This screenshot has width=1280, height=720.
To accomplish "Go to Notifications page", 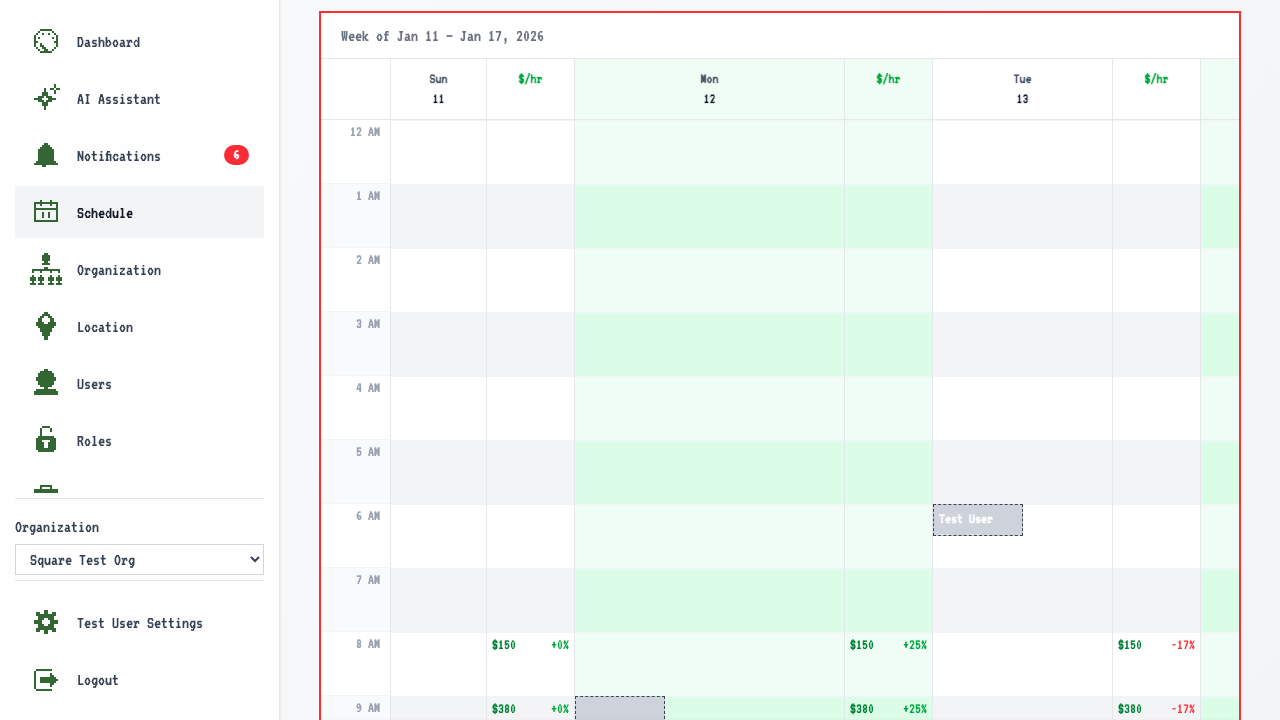I will click(x=139, y=156).
